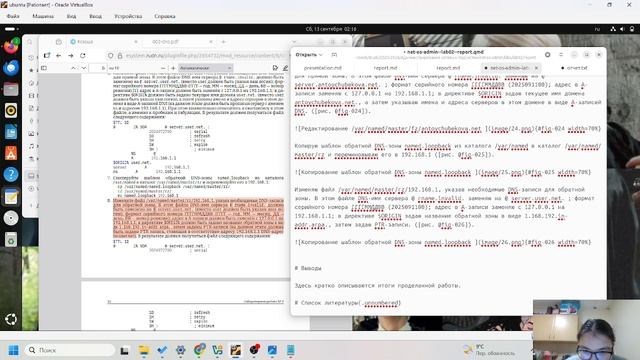Screen dimensions: 640x360
Task: Open Windows Task View button
Action: click(124, 350)
